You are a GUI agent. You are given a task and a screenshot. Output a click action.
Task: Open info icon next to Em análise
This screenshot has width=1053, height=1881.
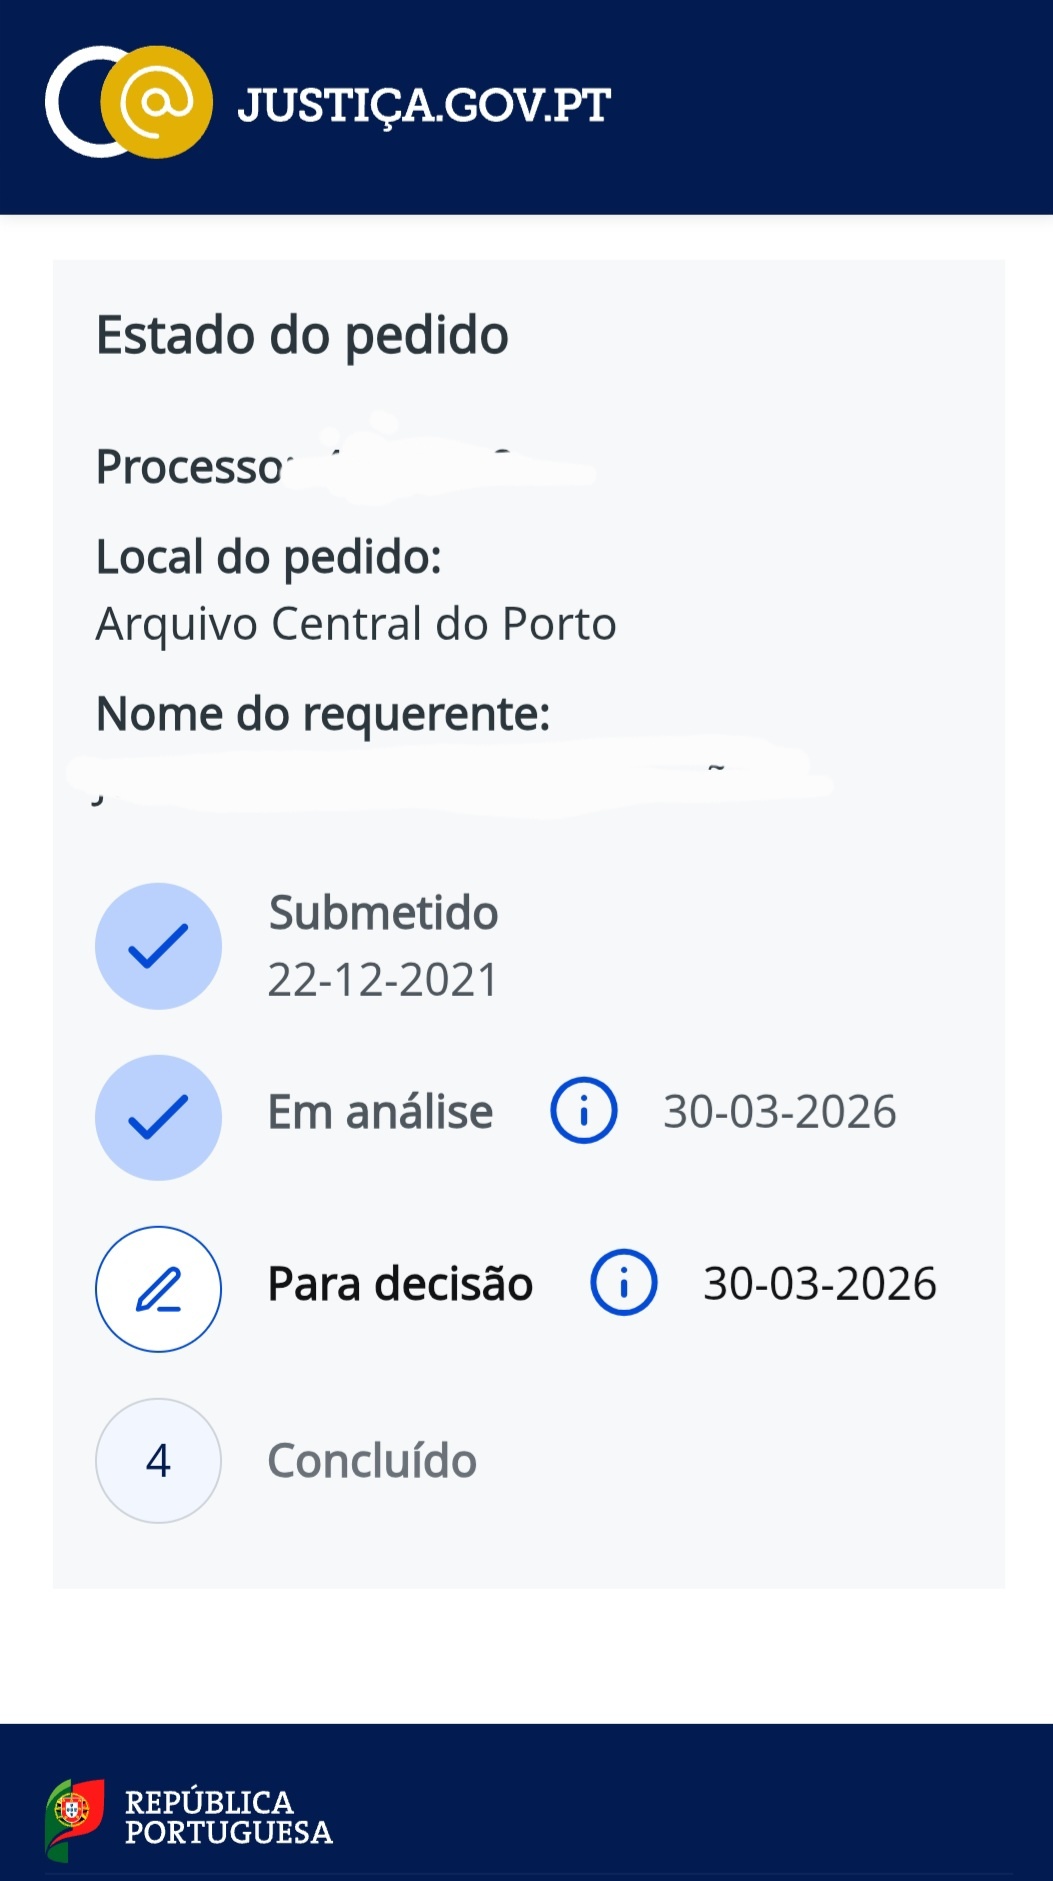(584, 1110)
